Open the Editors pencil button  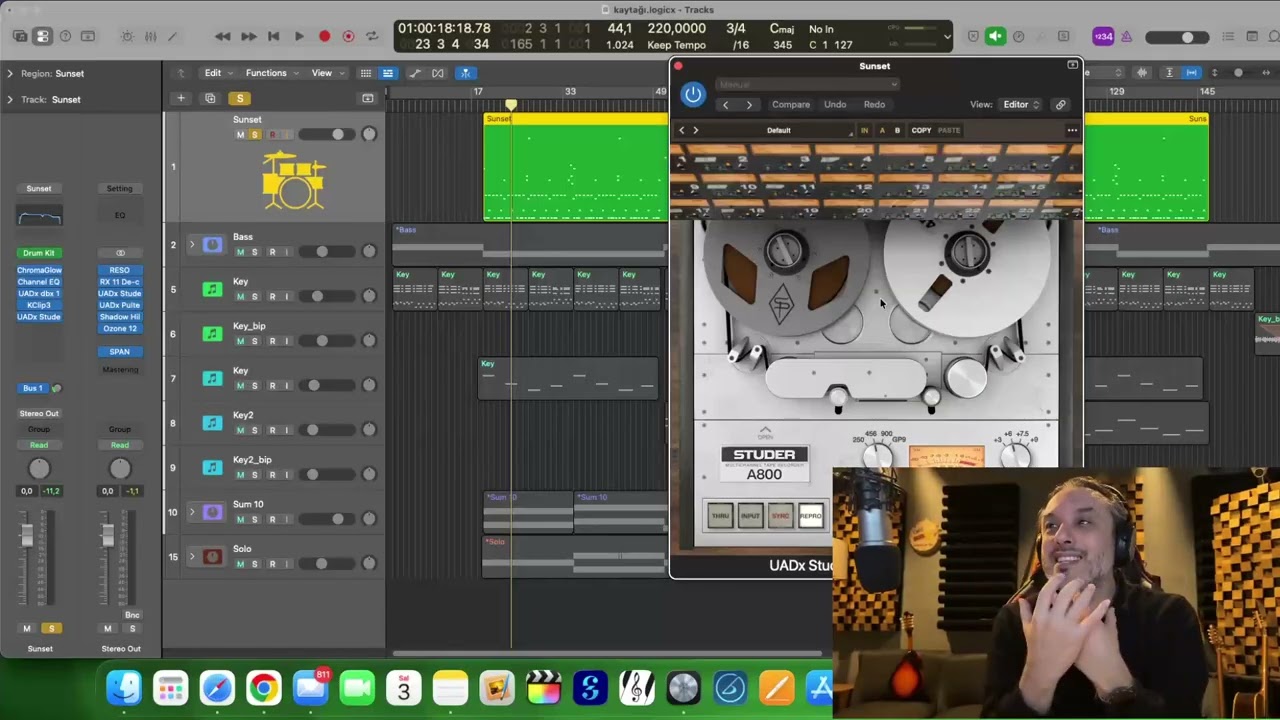(172, 36)
